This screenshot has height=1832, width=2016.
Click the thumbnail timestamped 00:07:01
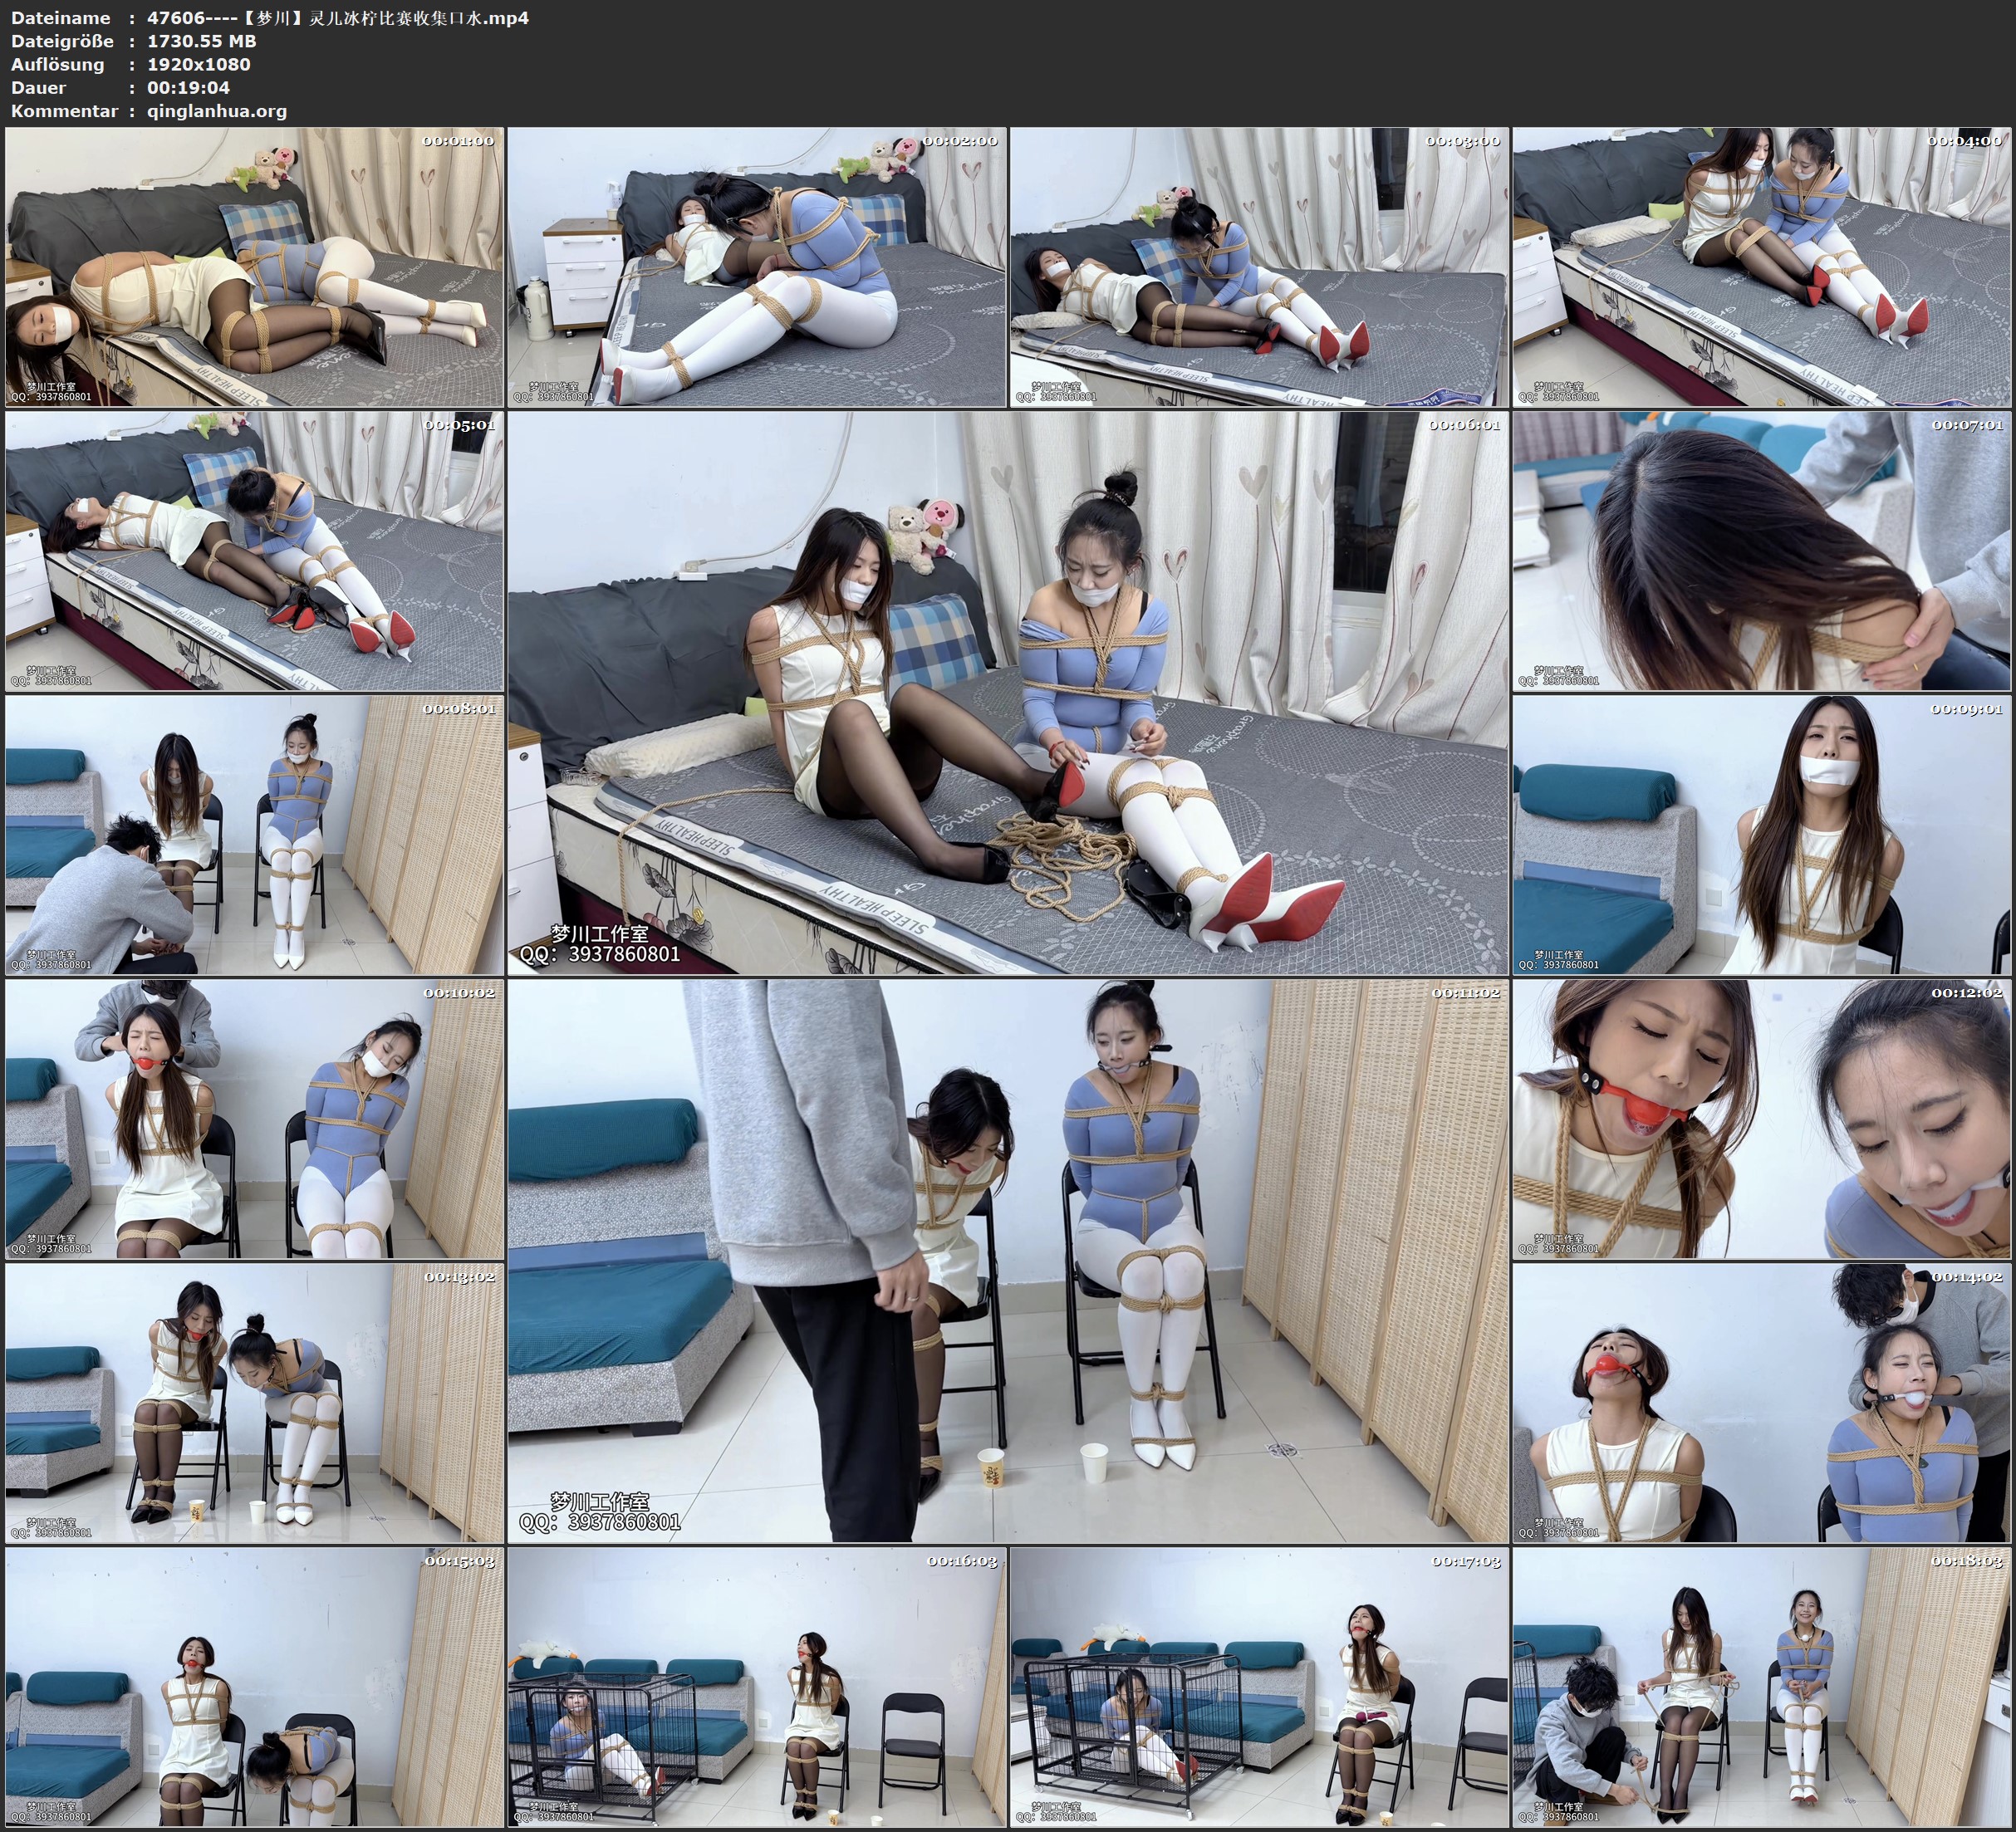tap(1762, 551)
